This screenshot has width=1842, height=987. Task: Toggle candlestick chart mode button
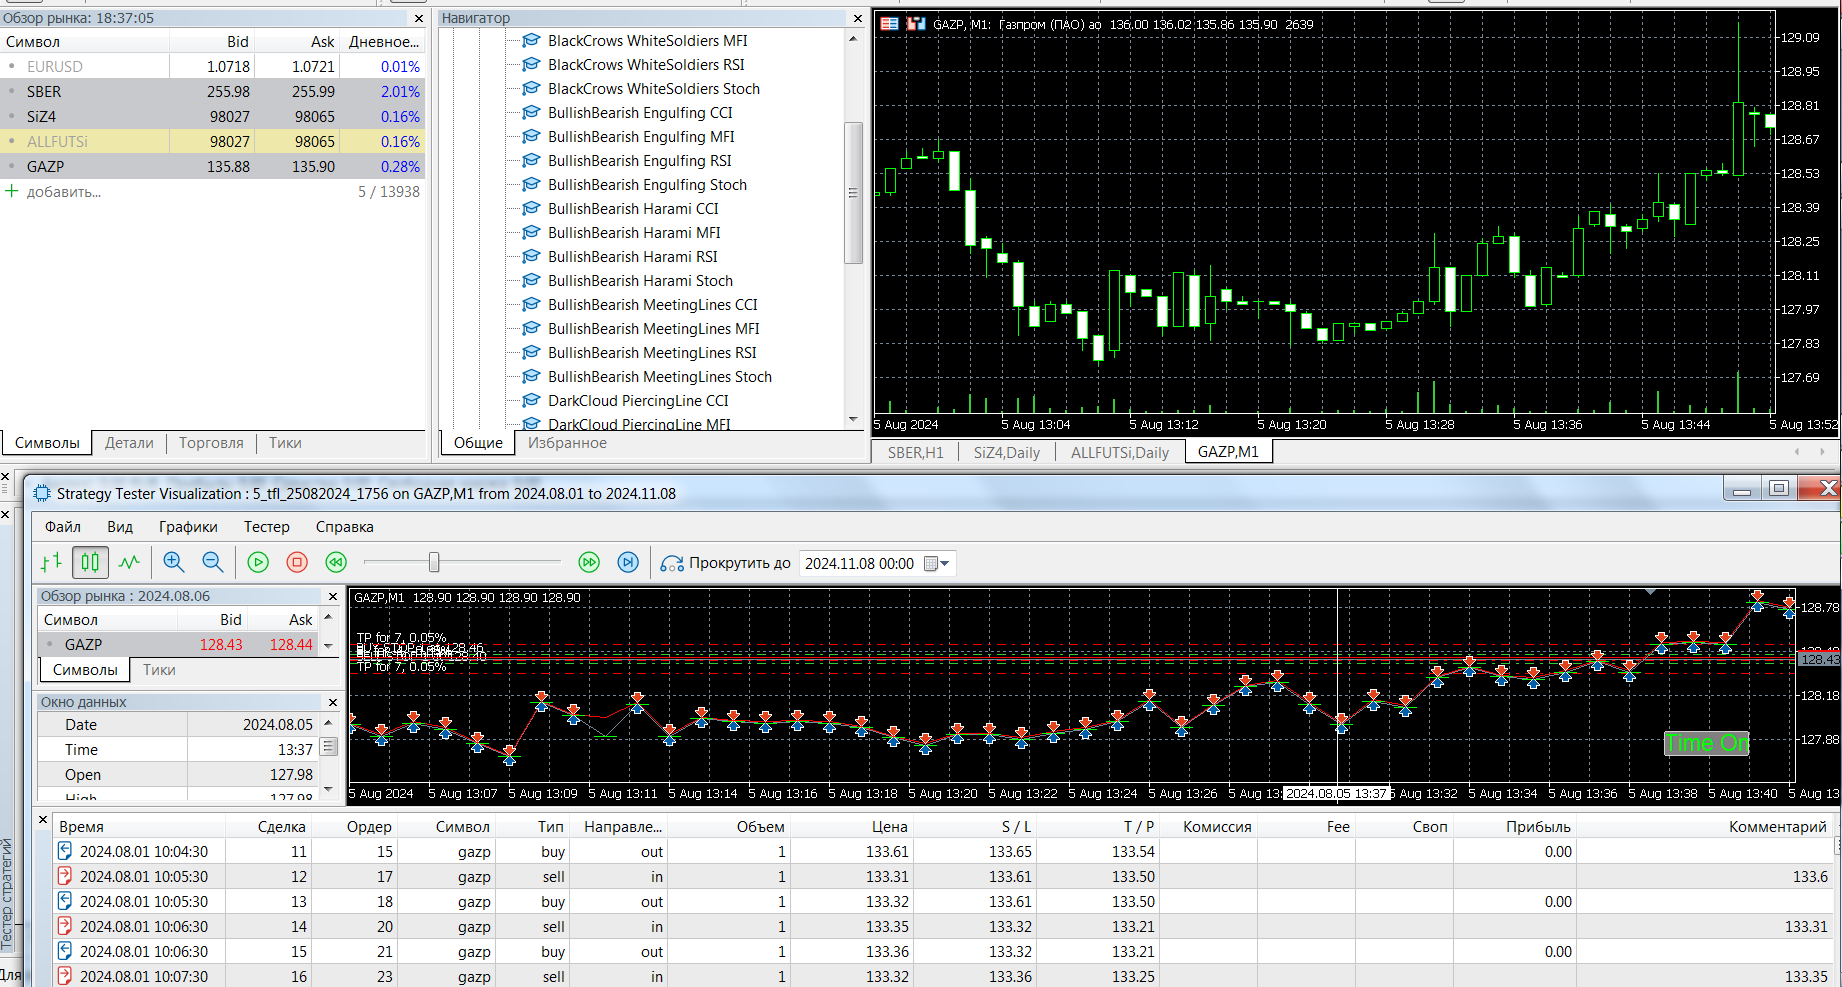(x=90, y=563)
